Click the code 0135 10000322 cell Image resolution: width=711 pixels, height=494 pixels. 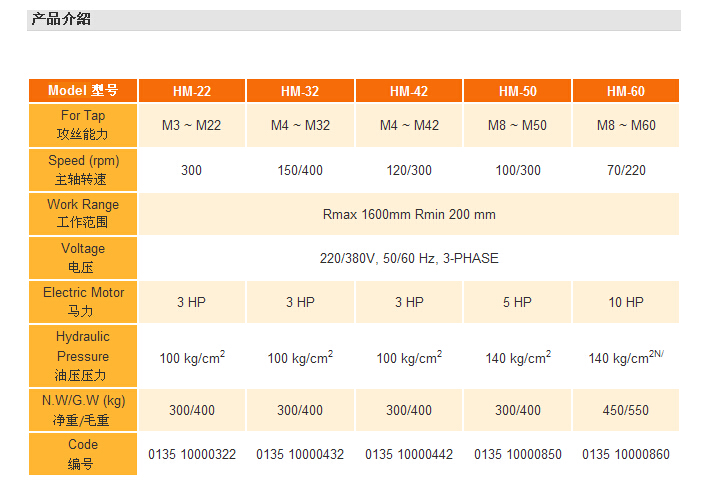pos(192,455)
